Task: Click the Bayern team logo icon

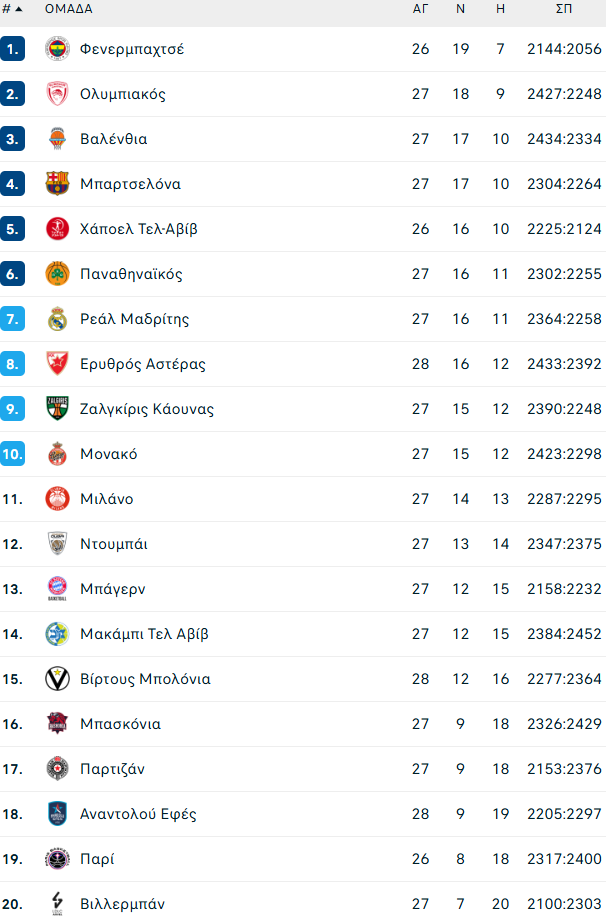Action: 57,589
